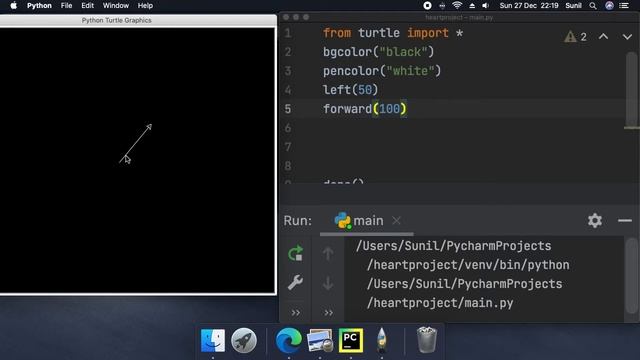This screenshot has width=640, height=360.
Task: Open Finder from the Dock
Action: (213, 340)
